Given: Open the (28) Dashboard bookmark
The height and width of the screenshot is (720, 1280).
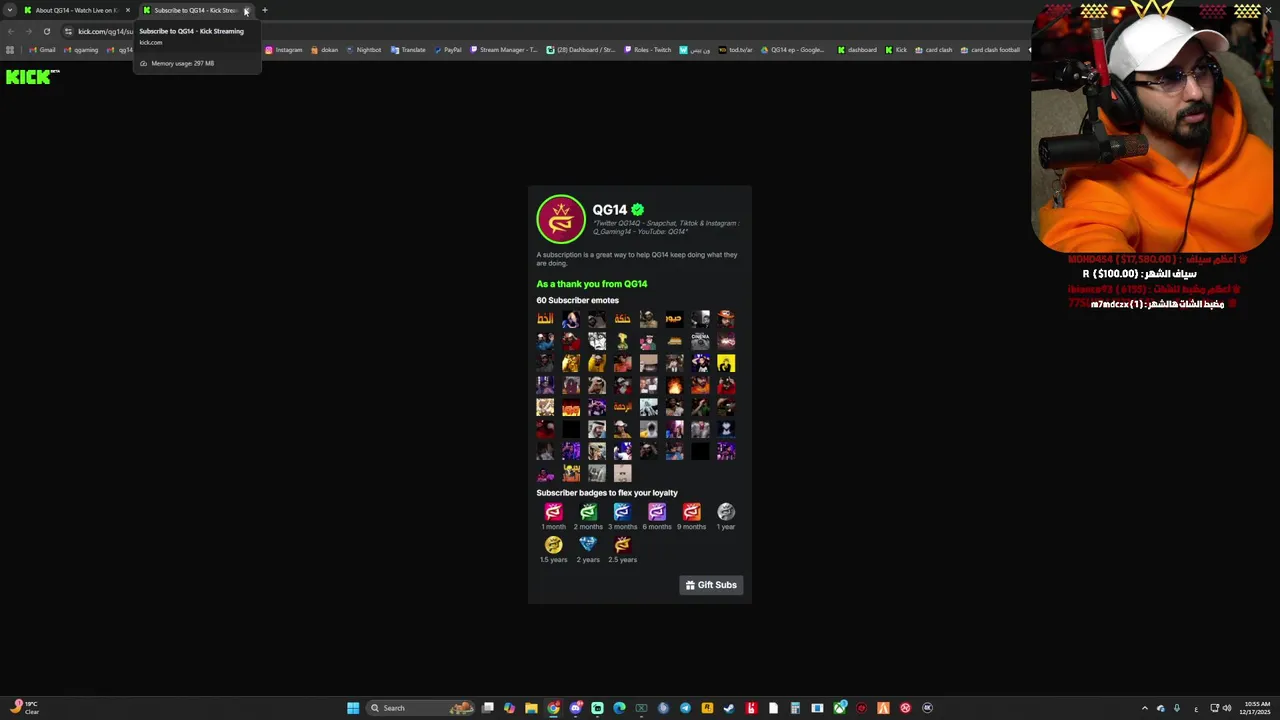Looking at the screenshot, I should (580, 50).
